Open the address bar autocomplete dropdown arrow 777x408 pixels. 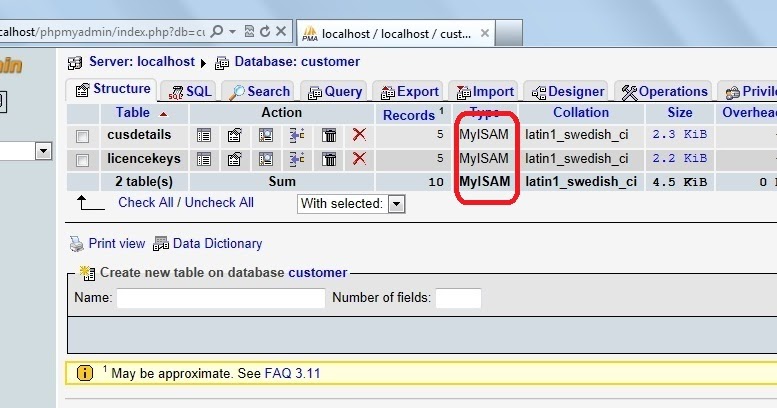232,32
